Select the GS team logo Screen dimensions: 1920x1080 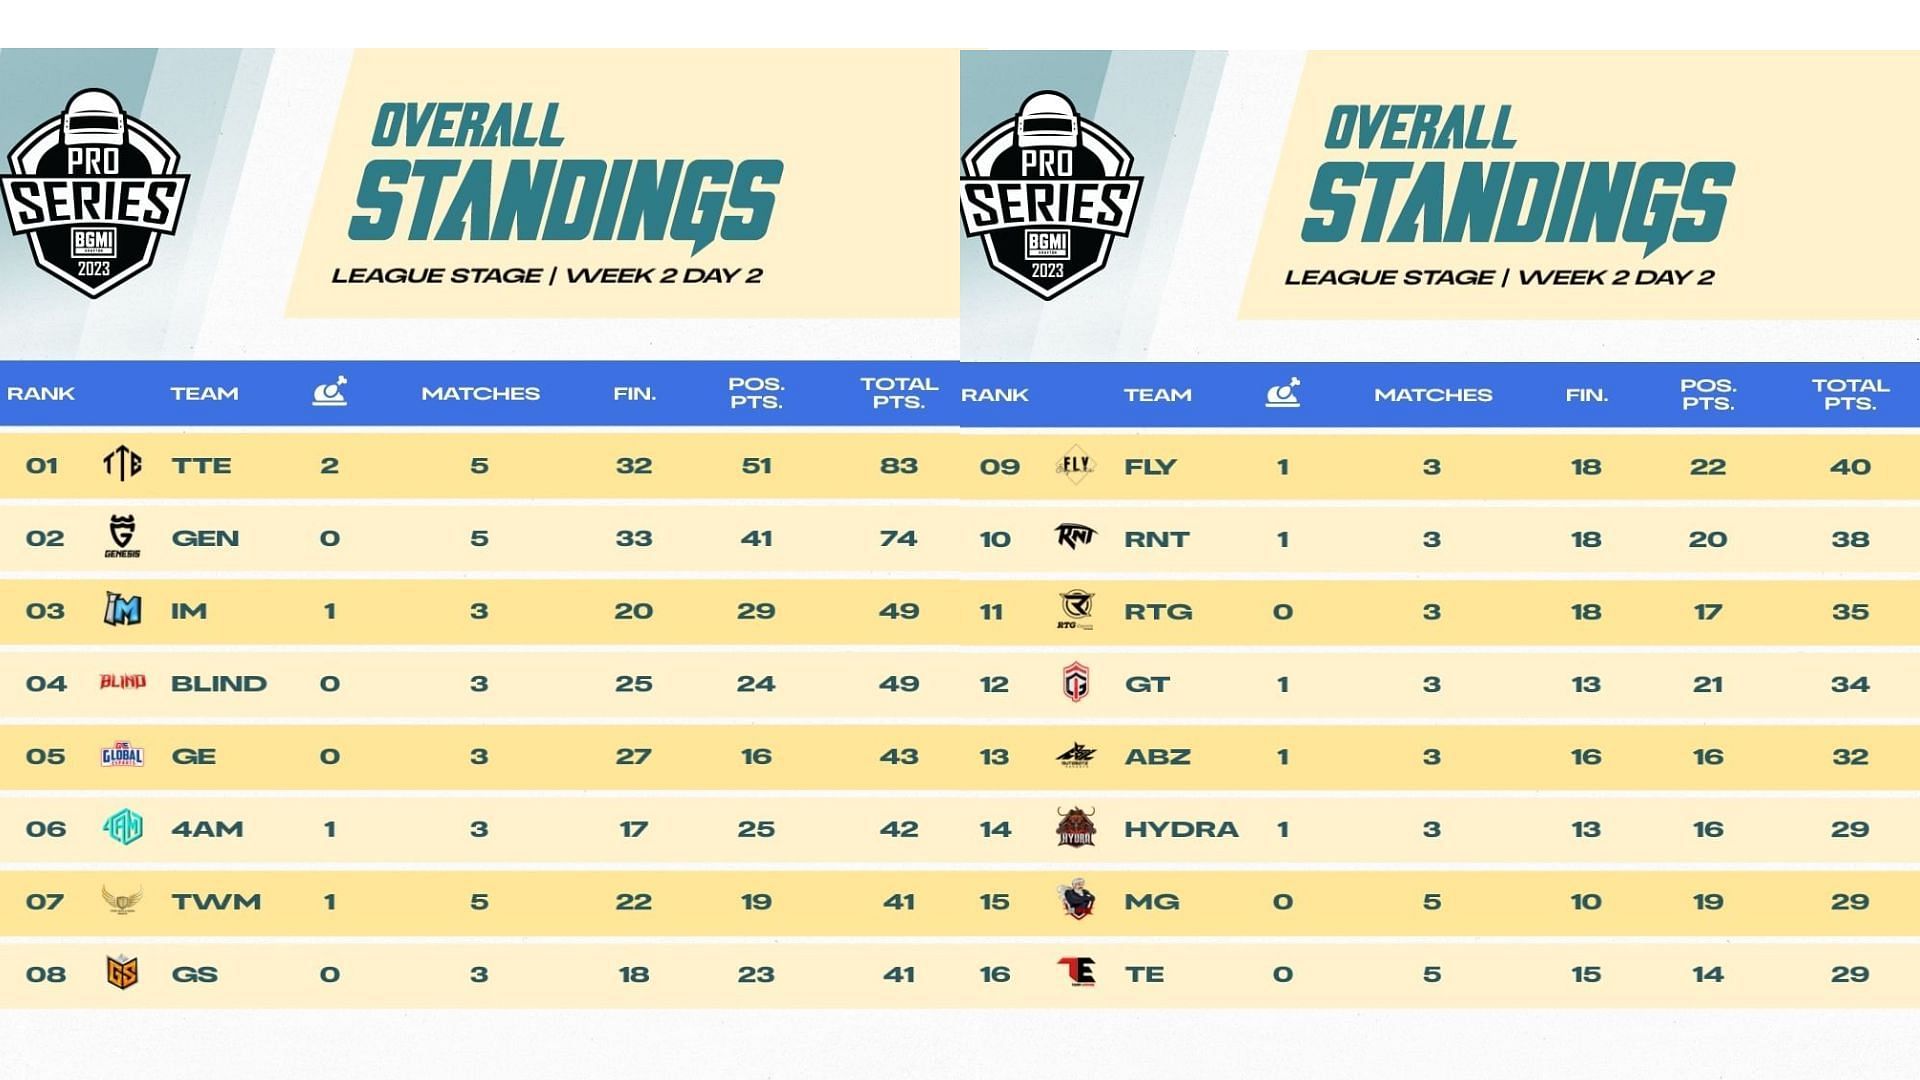(x=122, y=972)
